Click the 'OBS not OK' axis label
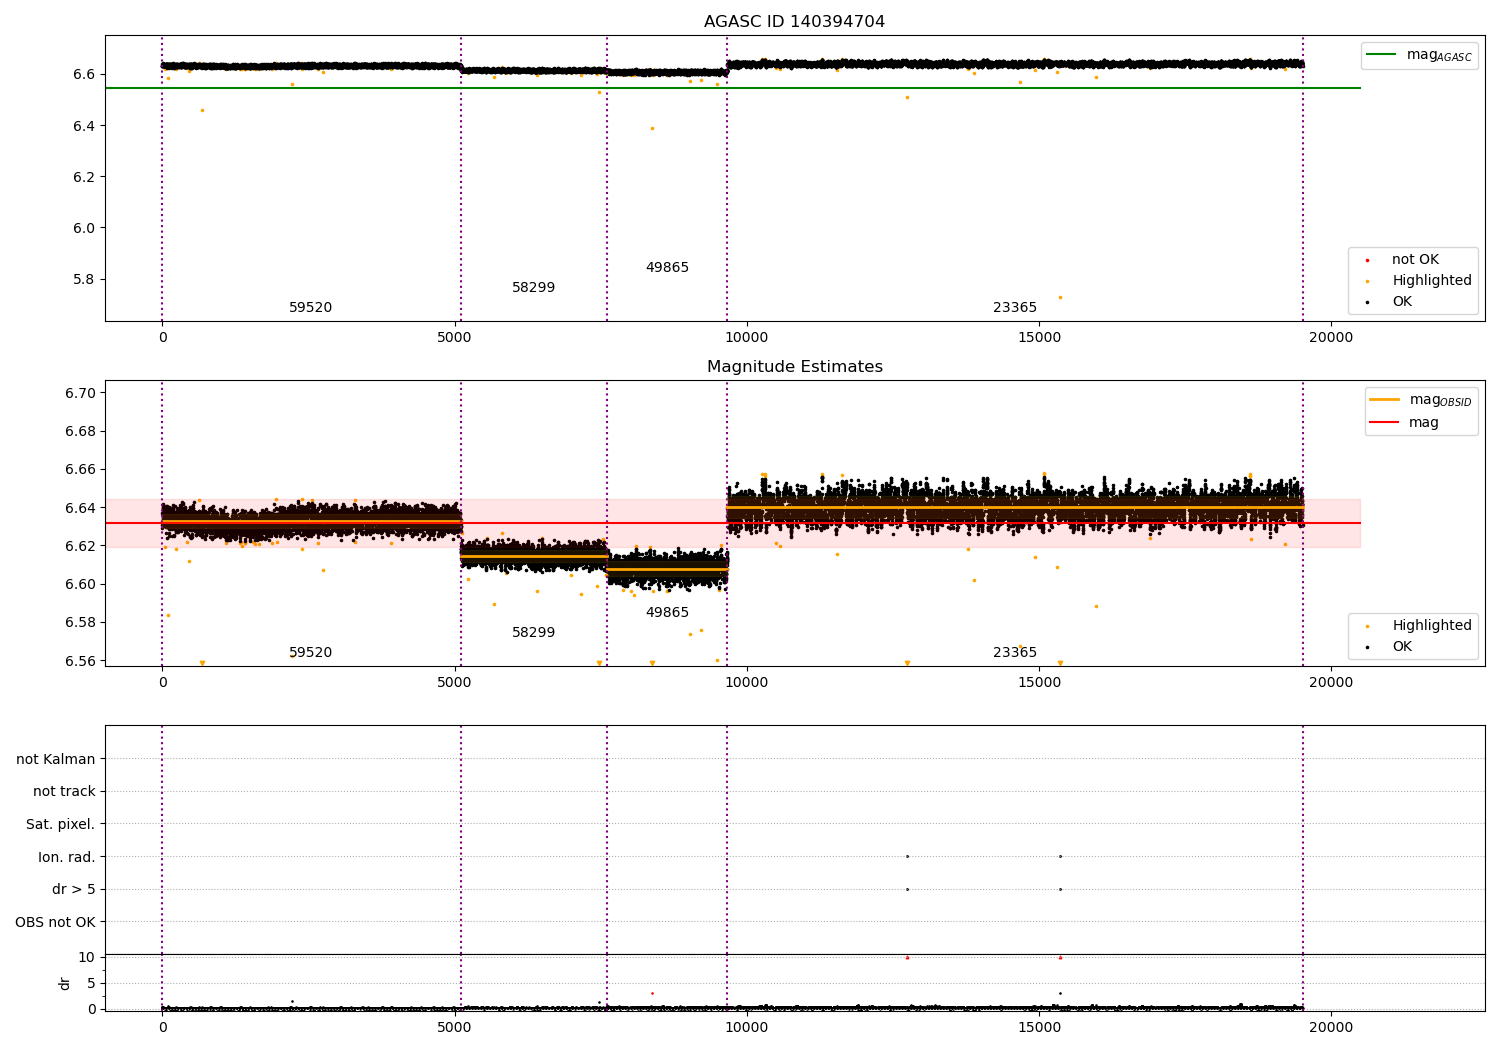This screenshot has height=1050, width=1500. pyautogui.click(x=56, y=923)
